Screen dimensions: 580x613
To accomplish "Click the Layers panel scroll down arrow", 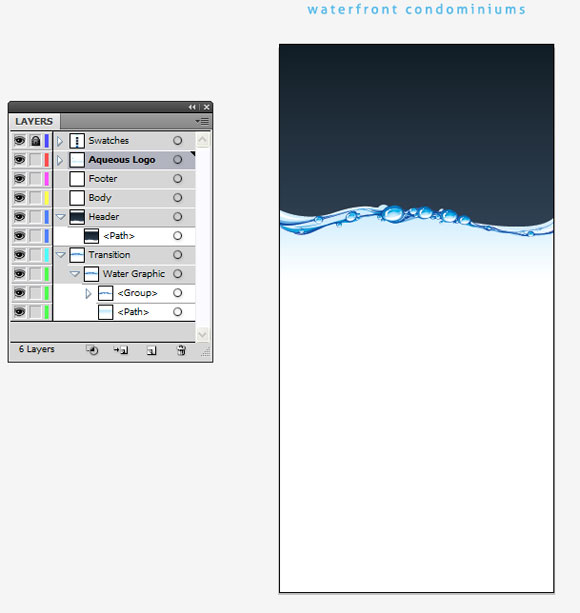I will coord(202,335).
